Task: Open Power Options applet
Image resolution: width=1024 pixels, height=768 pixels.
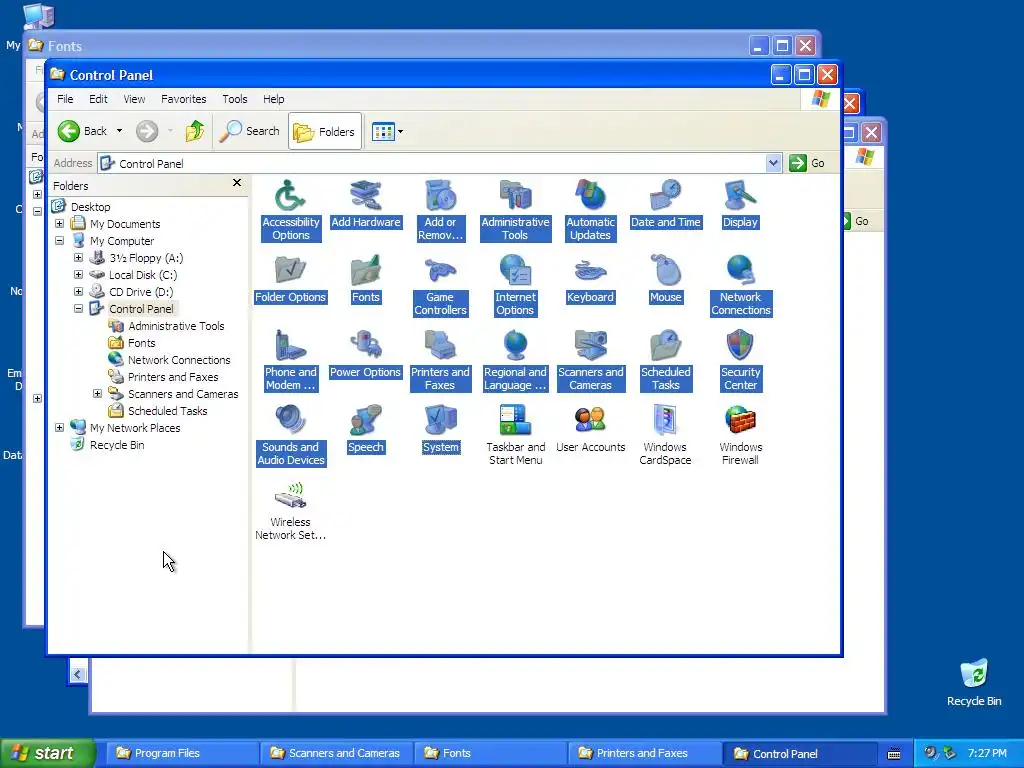Action: pos(366,354)
